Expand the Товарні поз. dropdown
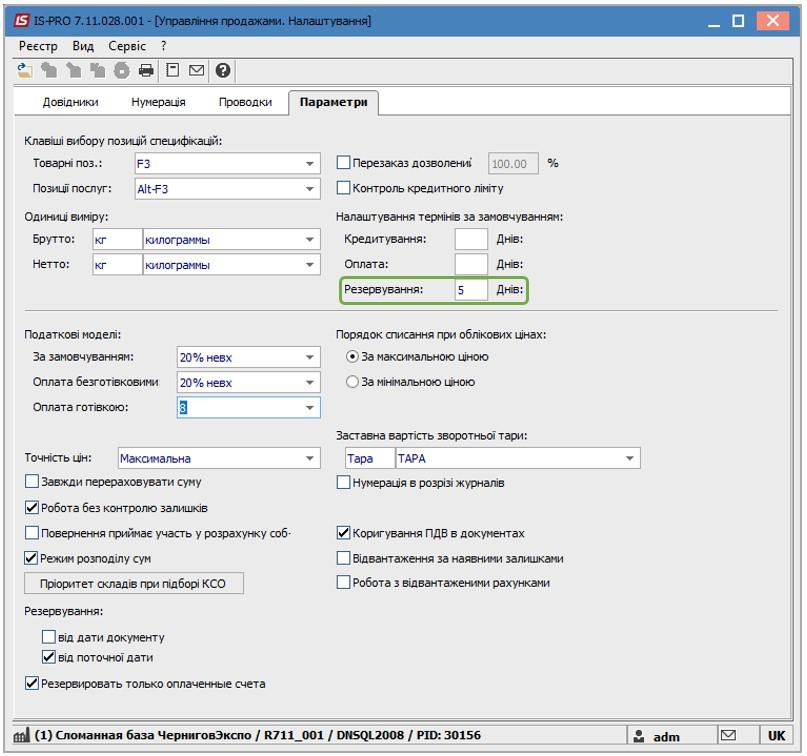807x756 pixels. click(310, 164)
